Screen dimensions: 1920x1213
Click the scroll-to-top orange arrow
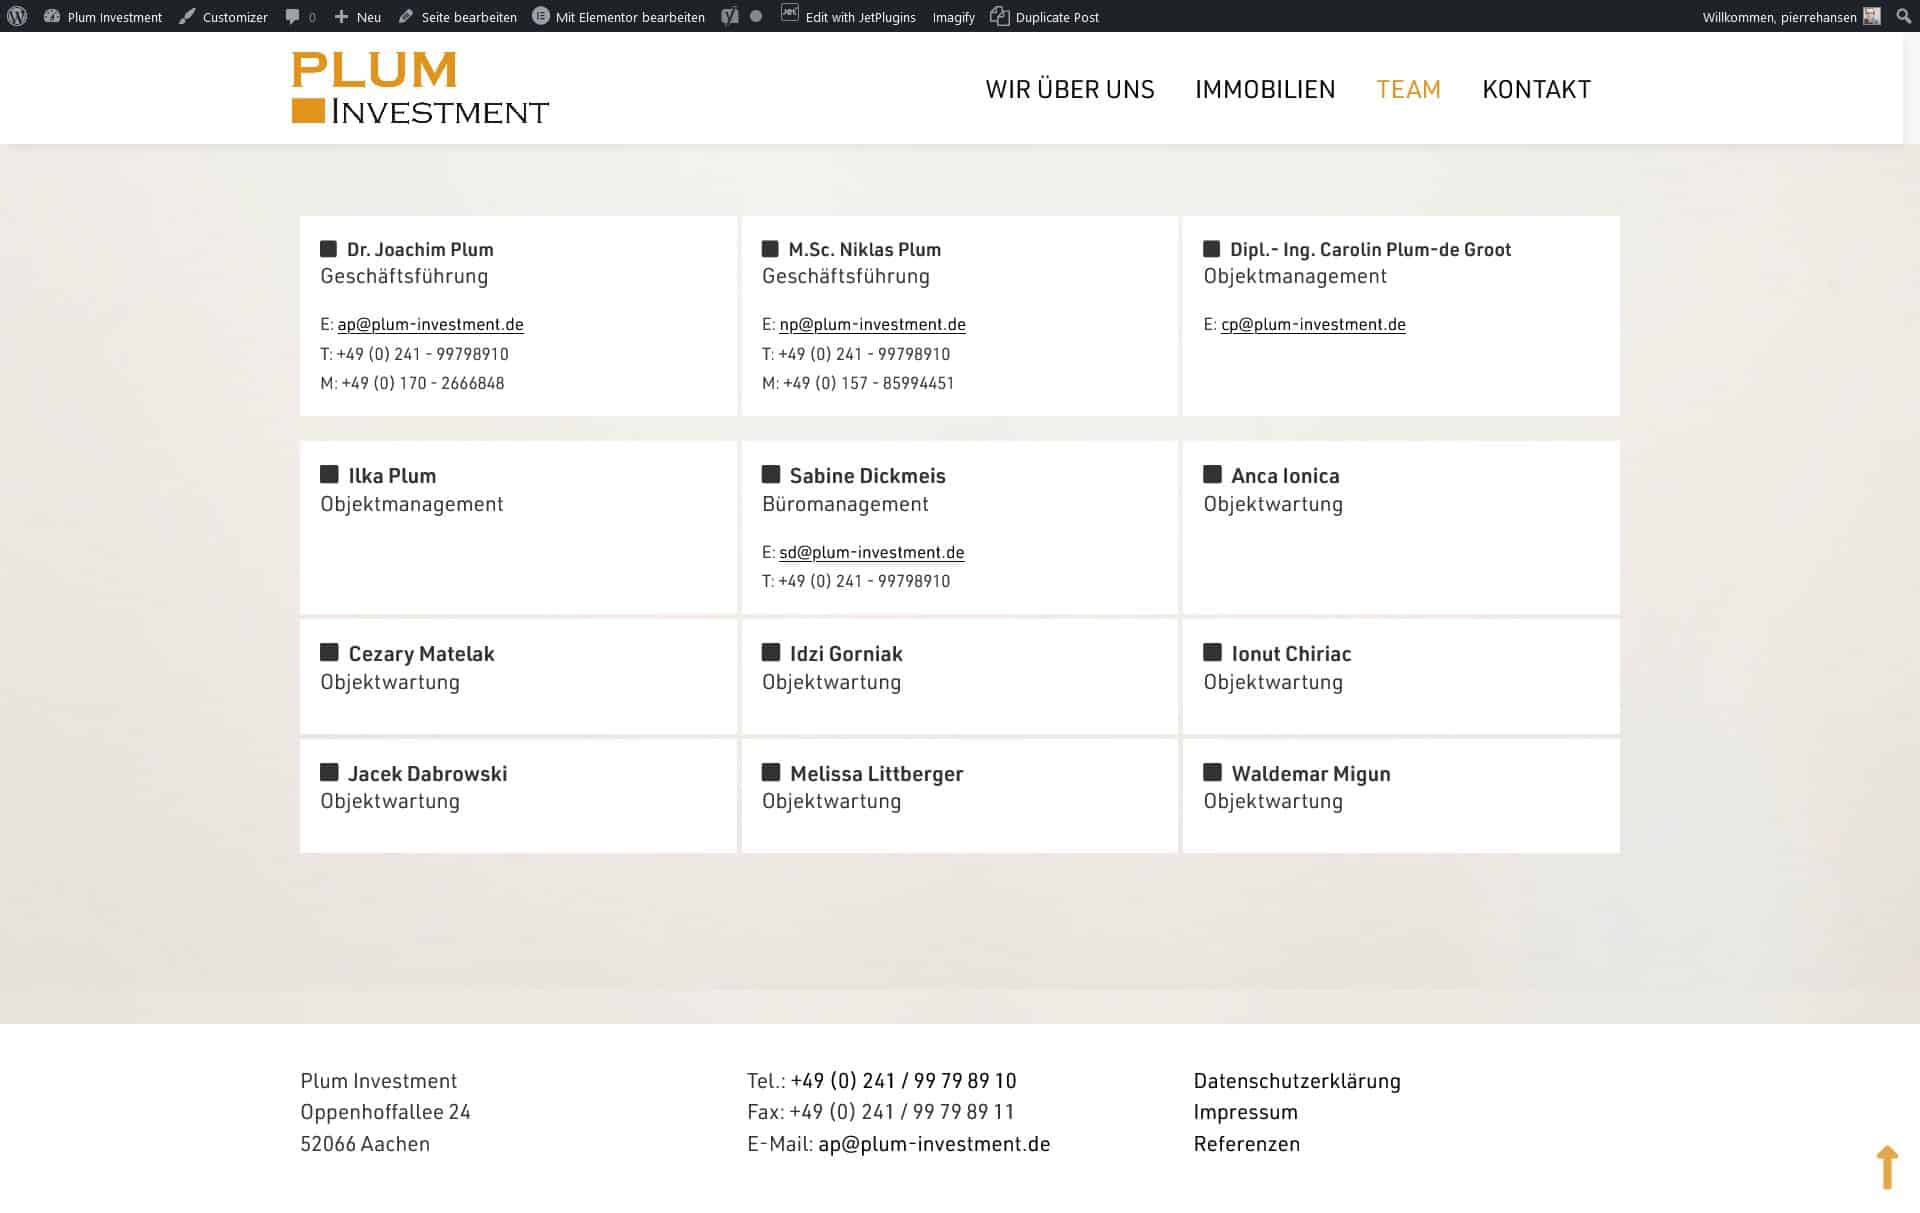tap(1887, 1166)
